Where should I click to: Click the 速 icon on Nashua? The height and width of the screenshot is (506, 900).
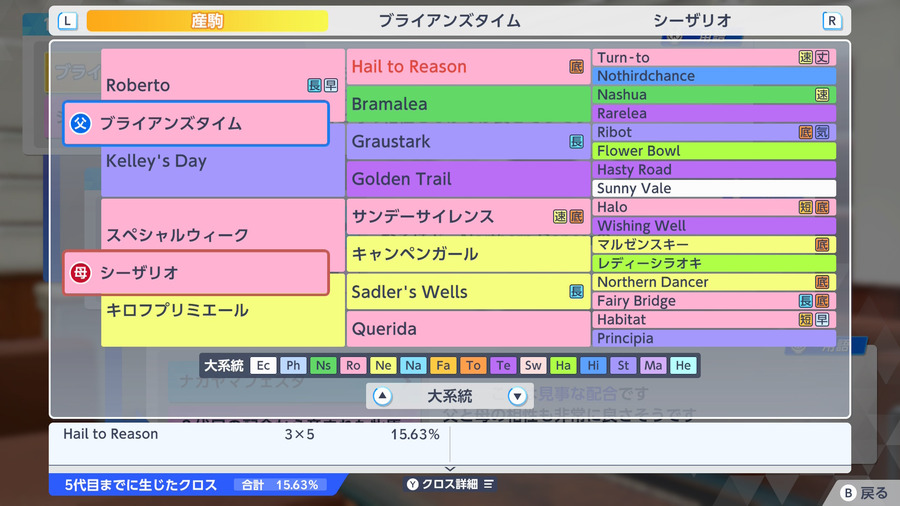(822, 95)
